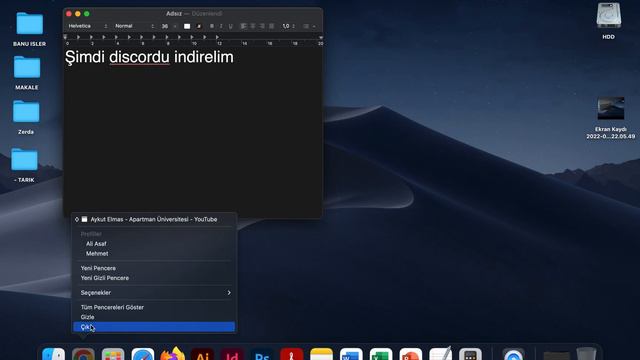Center-align text in TextEdit
The height and width of the screenshot is (360, 640).
253,26
